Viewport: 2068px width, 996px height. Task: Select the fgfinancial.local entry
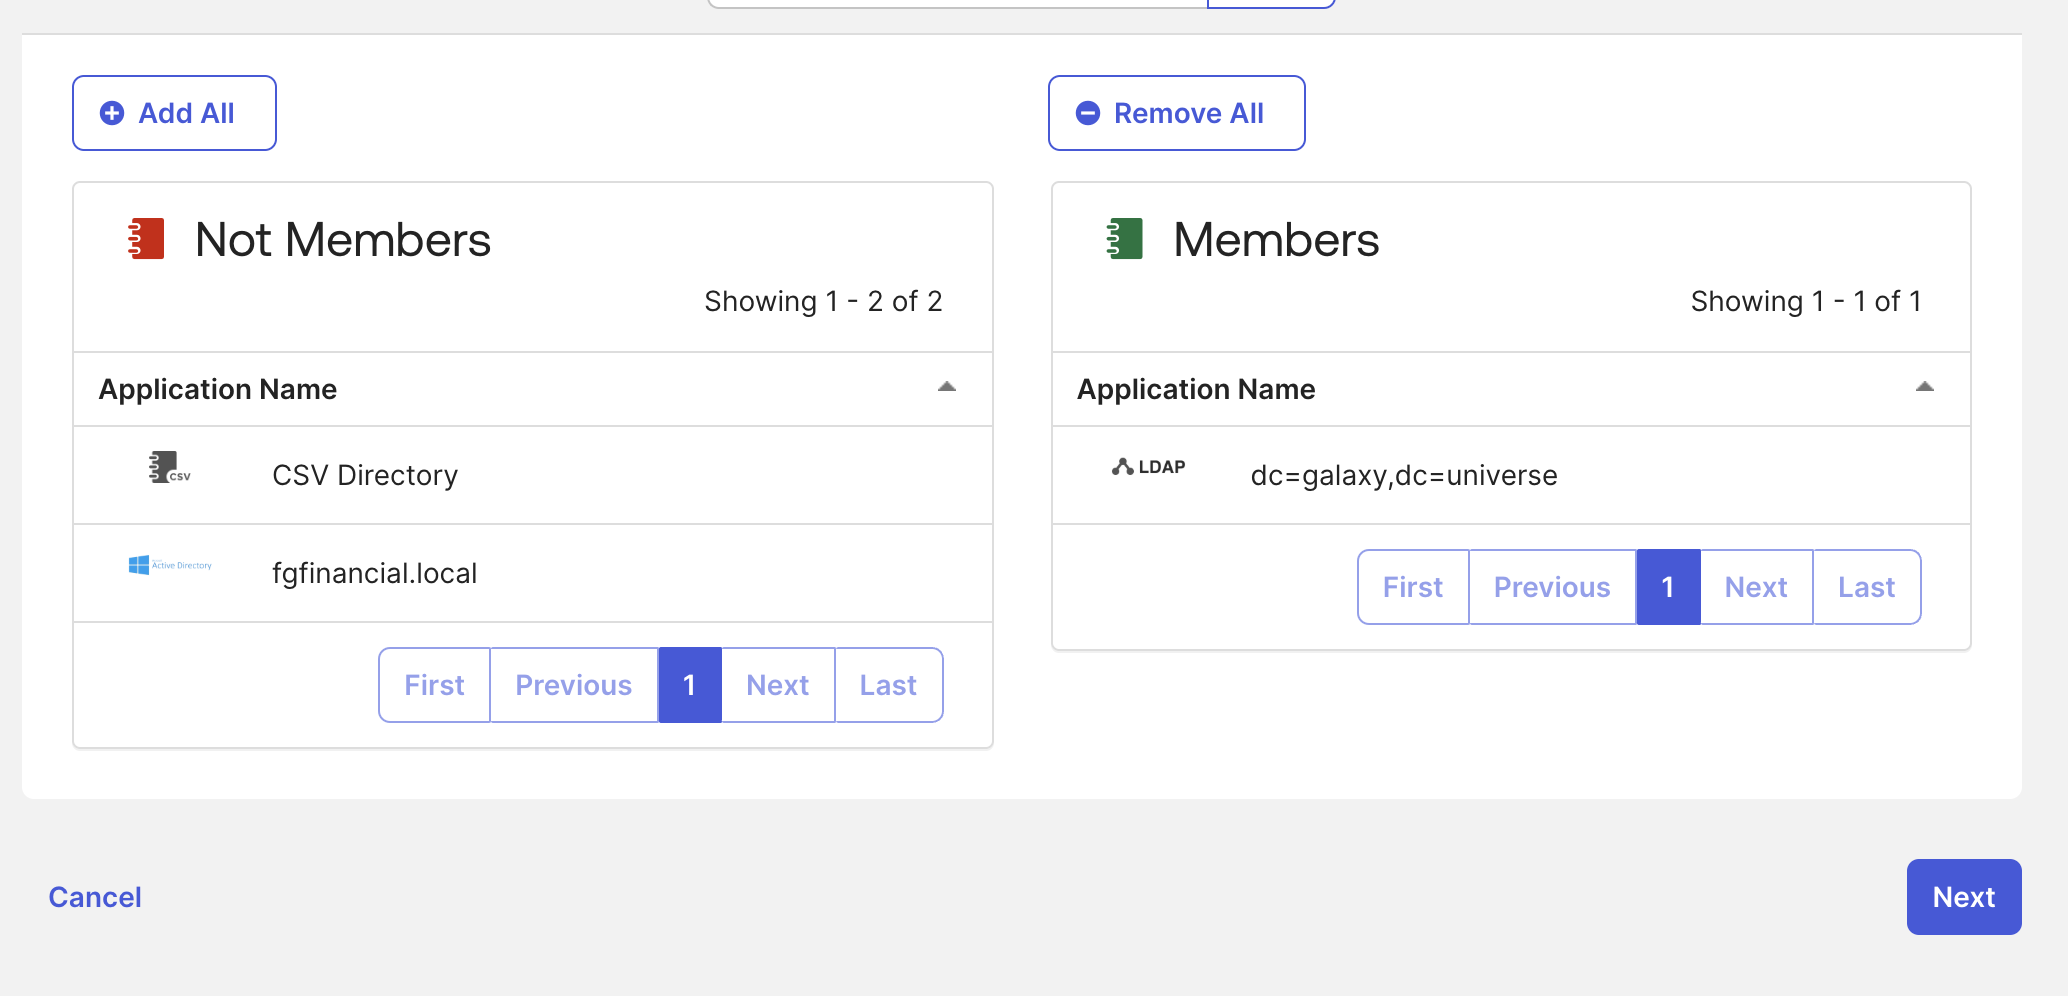coord(375,573)
